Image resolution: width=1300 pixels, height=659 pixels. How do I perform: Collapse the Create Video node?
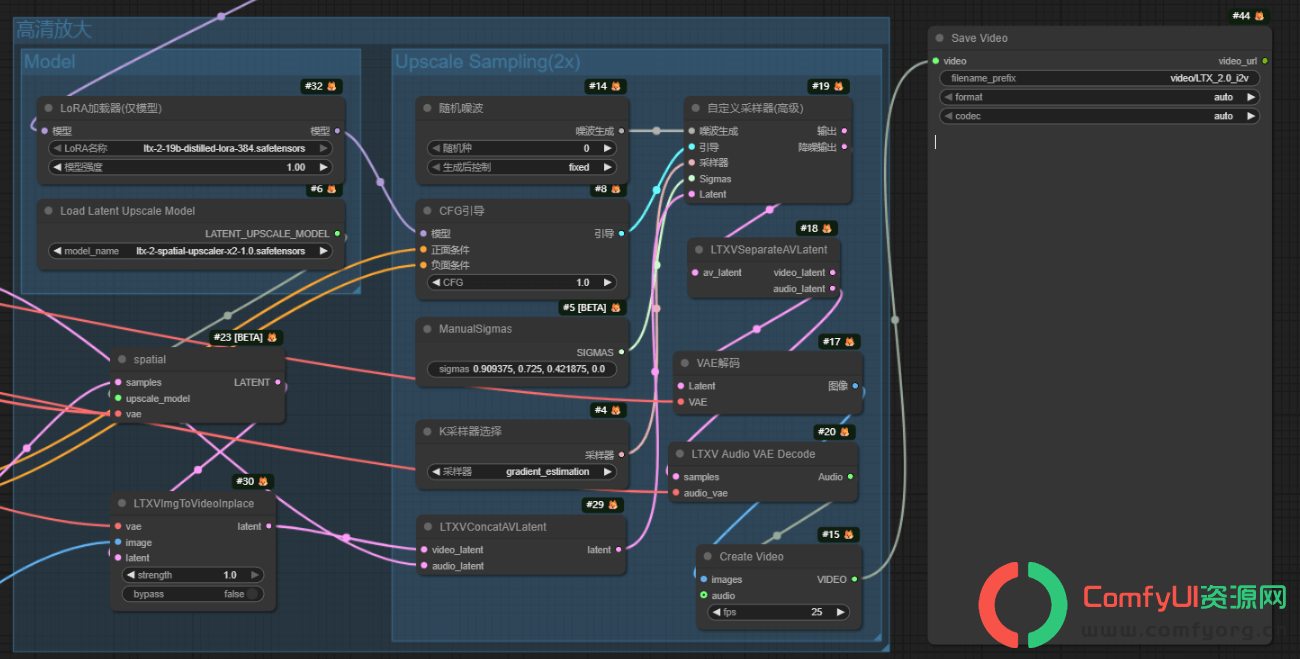(x=707, y=557)
